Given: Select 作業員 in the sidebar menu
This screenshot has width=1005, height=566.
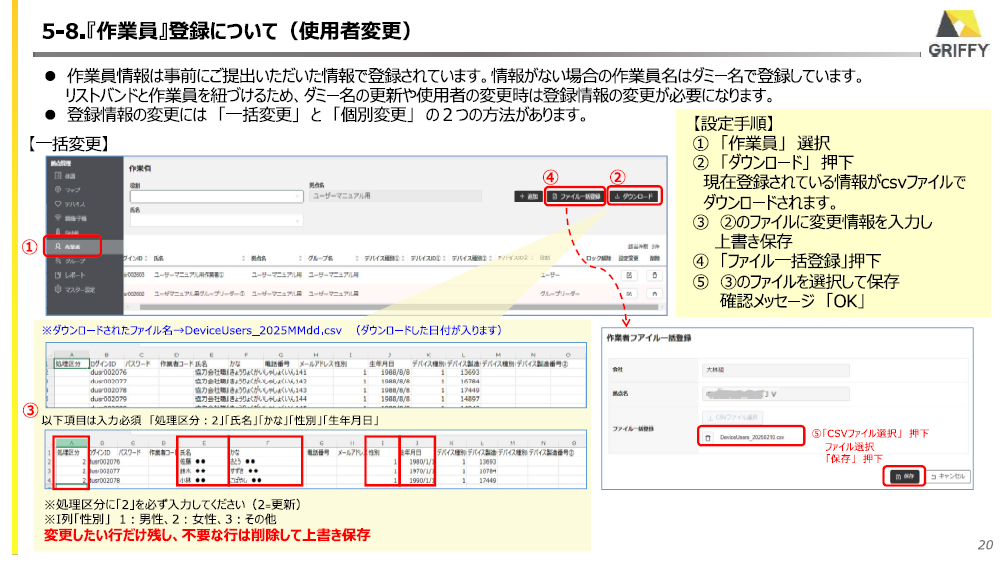Looking at the screenshot, I should [x=72, y=246].
